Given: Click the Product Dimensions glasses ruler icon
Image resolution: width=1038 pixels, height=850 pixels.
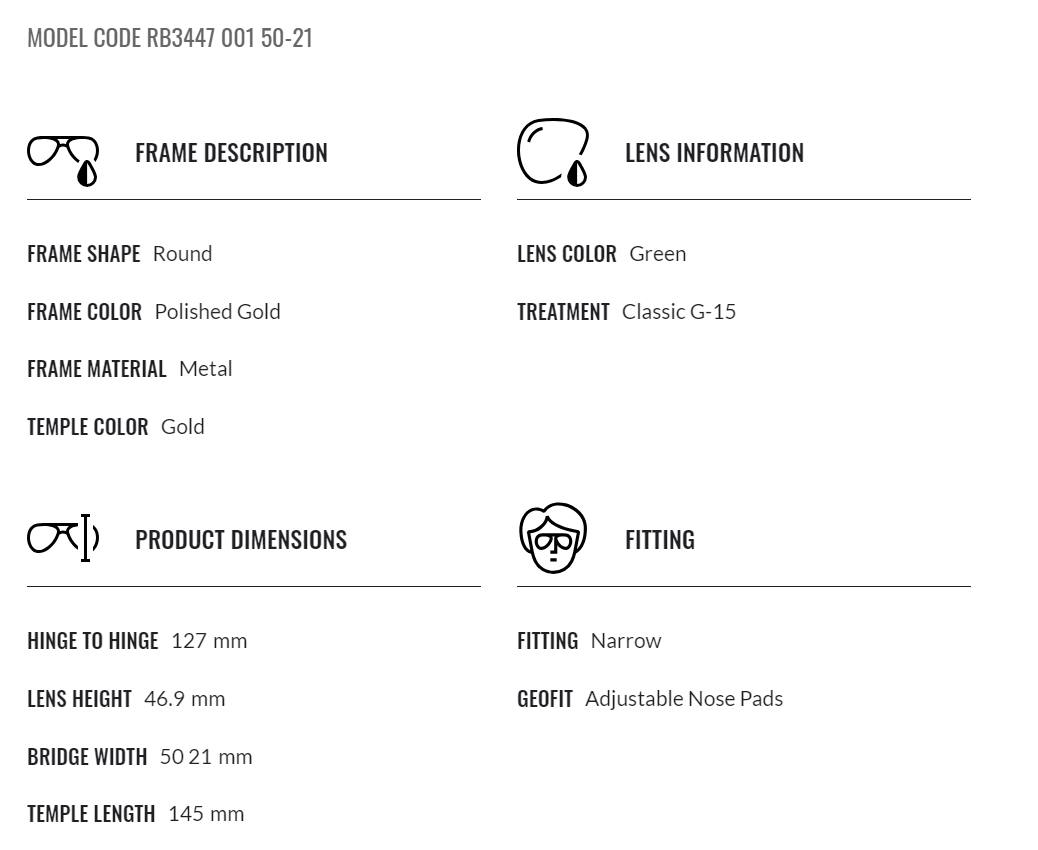Looking at the screenshot, I should (63, 538).
